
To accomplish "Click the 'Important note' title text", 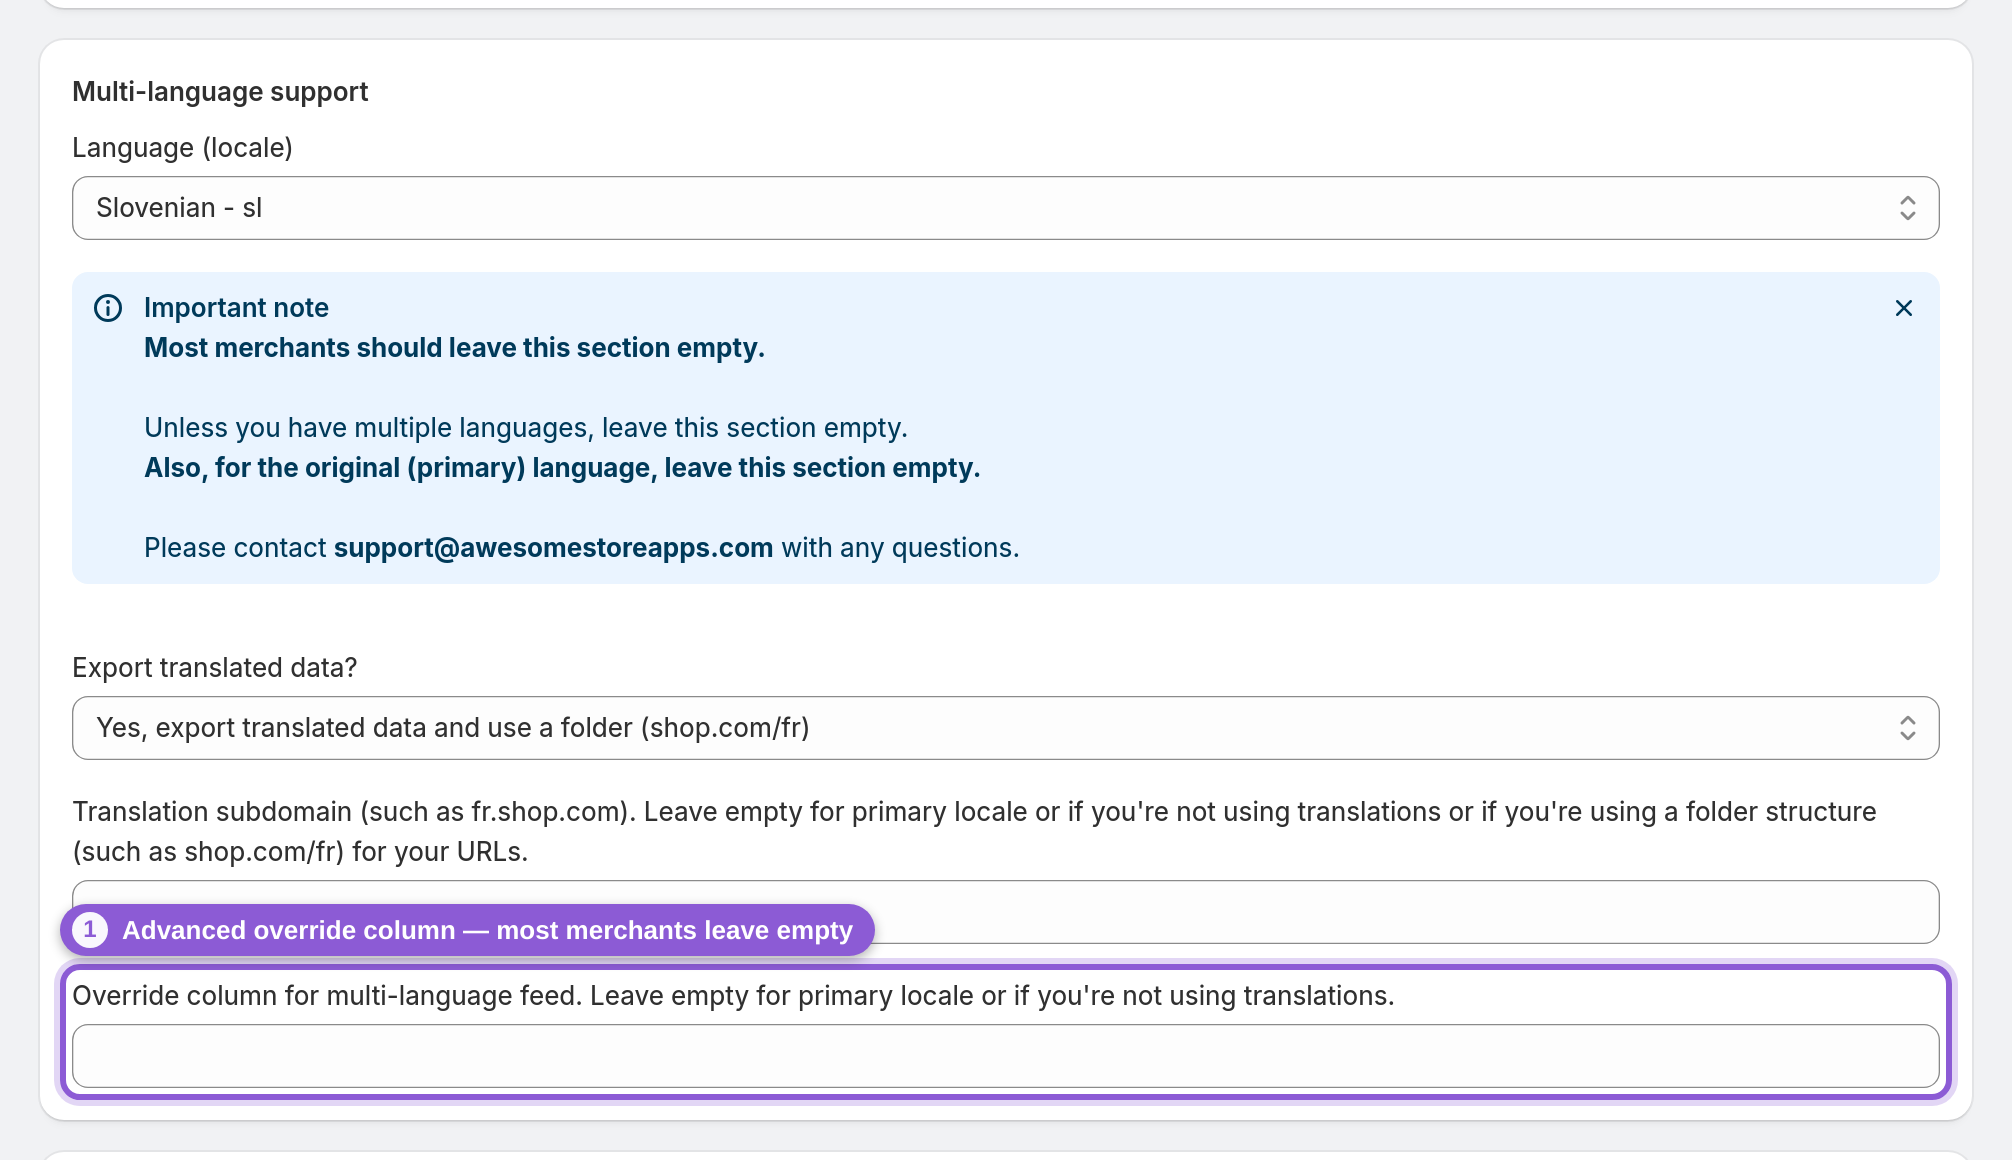I will click(x=236, y=308).
